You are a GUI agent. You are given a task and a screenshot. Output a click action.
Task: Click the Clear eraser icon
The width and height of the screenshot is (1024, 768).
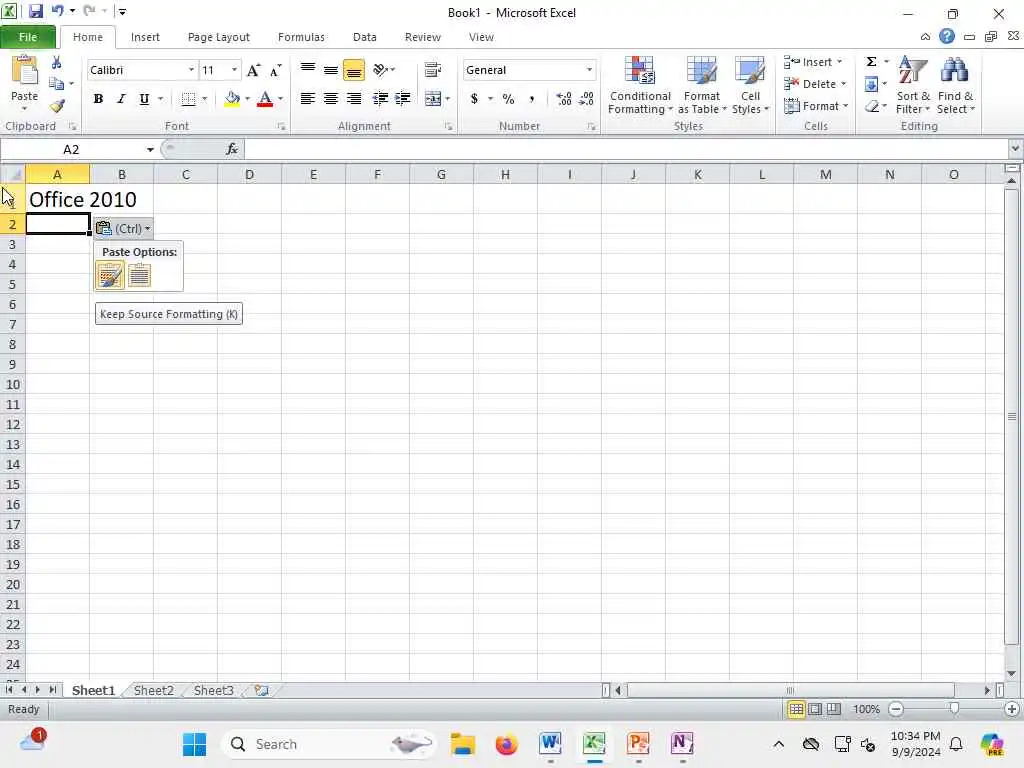coord(871,106)
